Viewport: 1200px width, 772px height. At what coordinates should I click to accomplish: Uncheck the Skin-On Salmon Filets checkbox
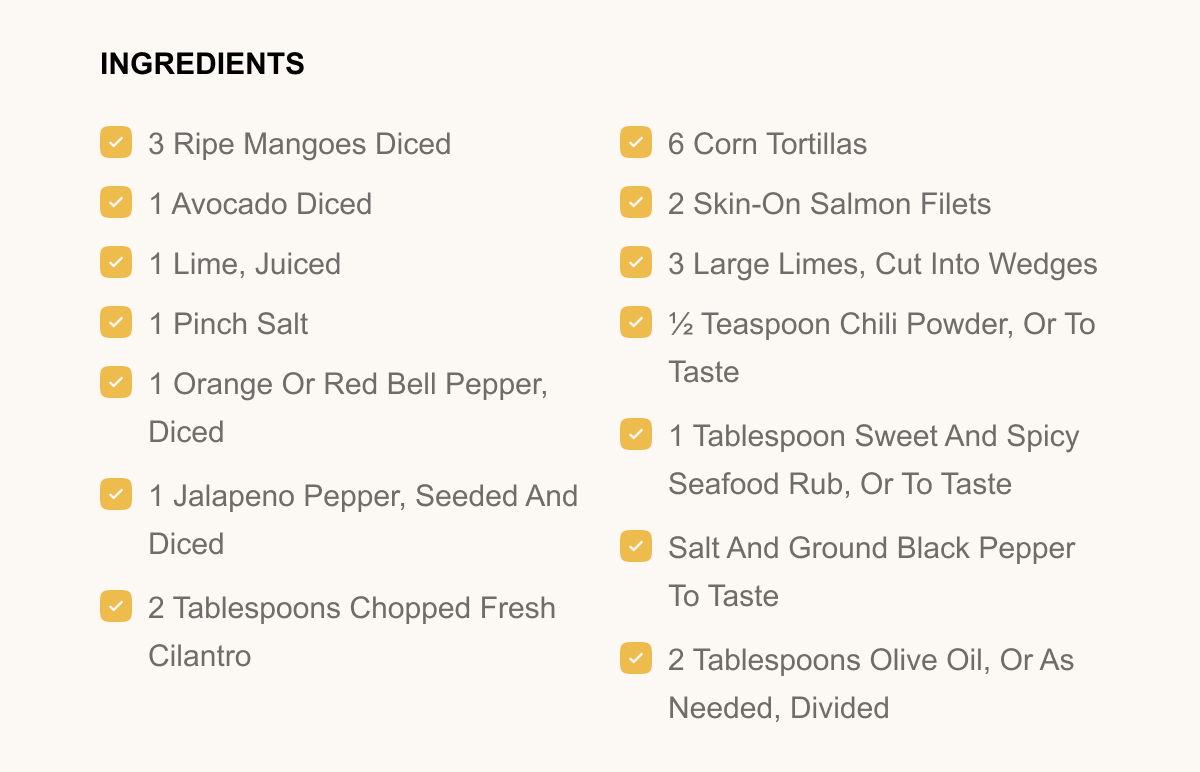(x=636, y=202)
